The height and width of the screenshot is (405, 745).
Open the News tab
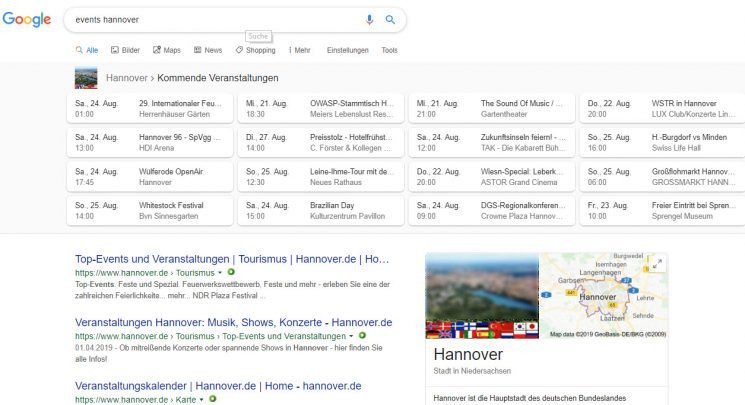pyautogui.click(x=208, y=50)
